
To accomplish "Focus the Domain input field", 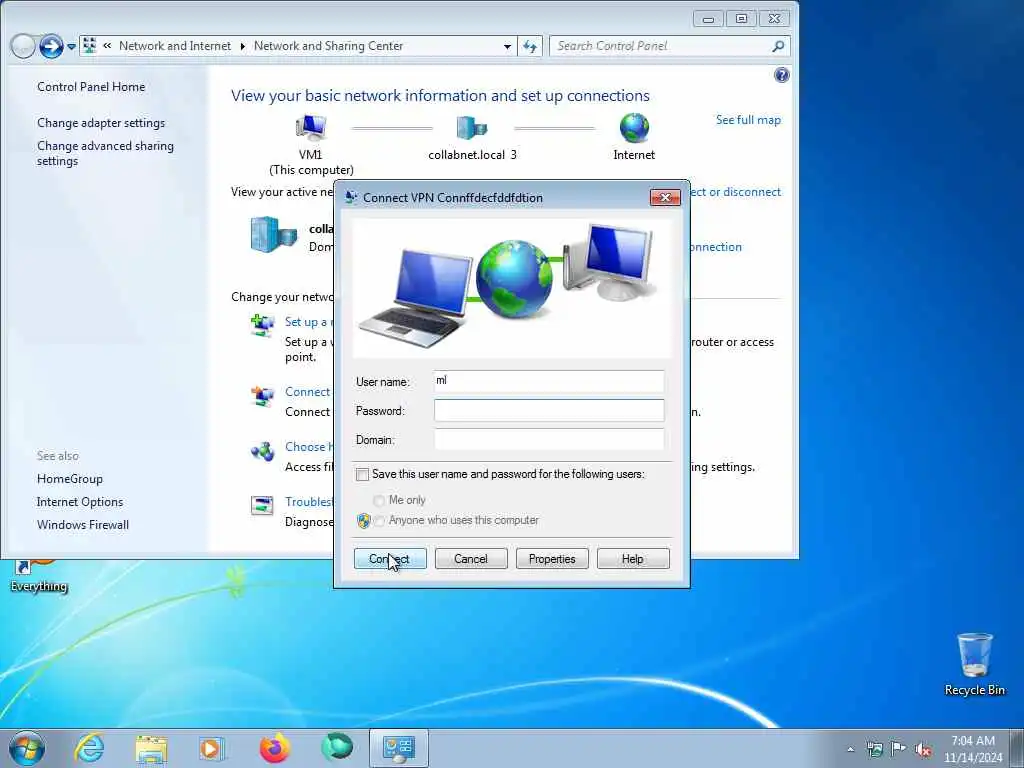I will pos(549,439).
